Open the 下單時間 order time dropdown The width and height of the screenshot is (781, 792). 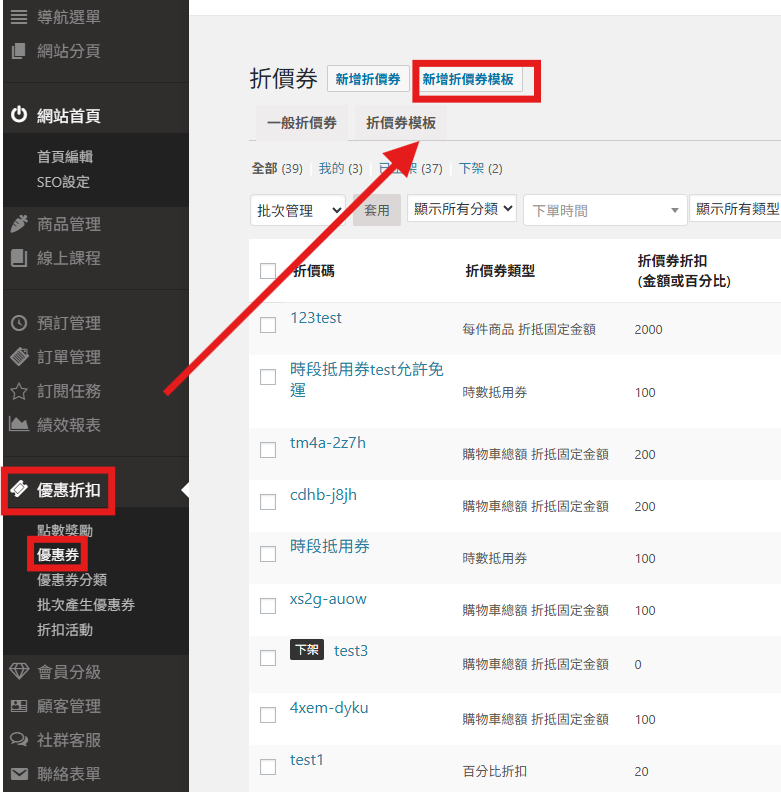605,210
